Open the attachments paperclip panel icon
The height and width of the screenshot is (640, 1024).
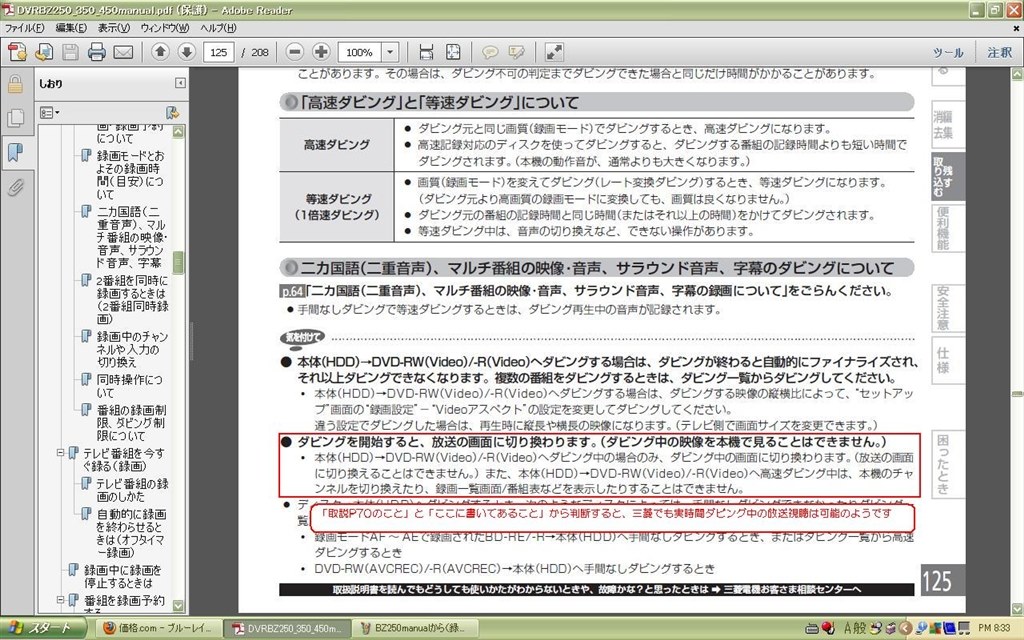[x=15, y=187]
